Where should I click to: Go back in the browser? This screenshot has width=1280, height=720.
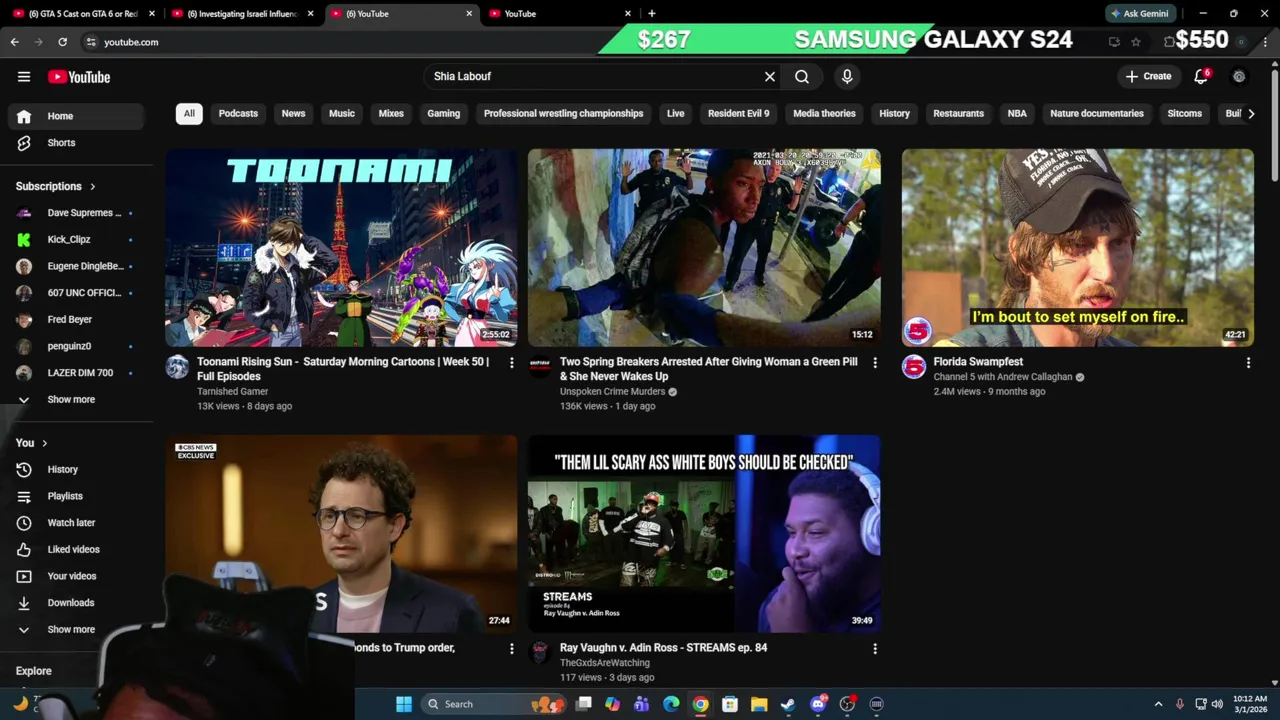point(14,42)
